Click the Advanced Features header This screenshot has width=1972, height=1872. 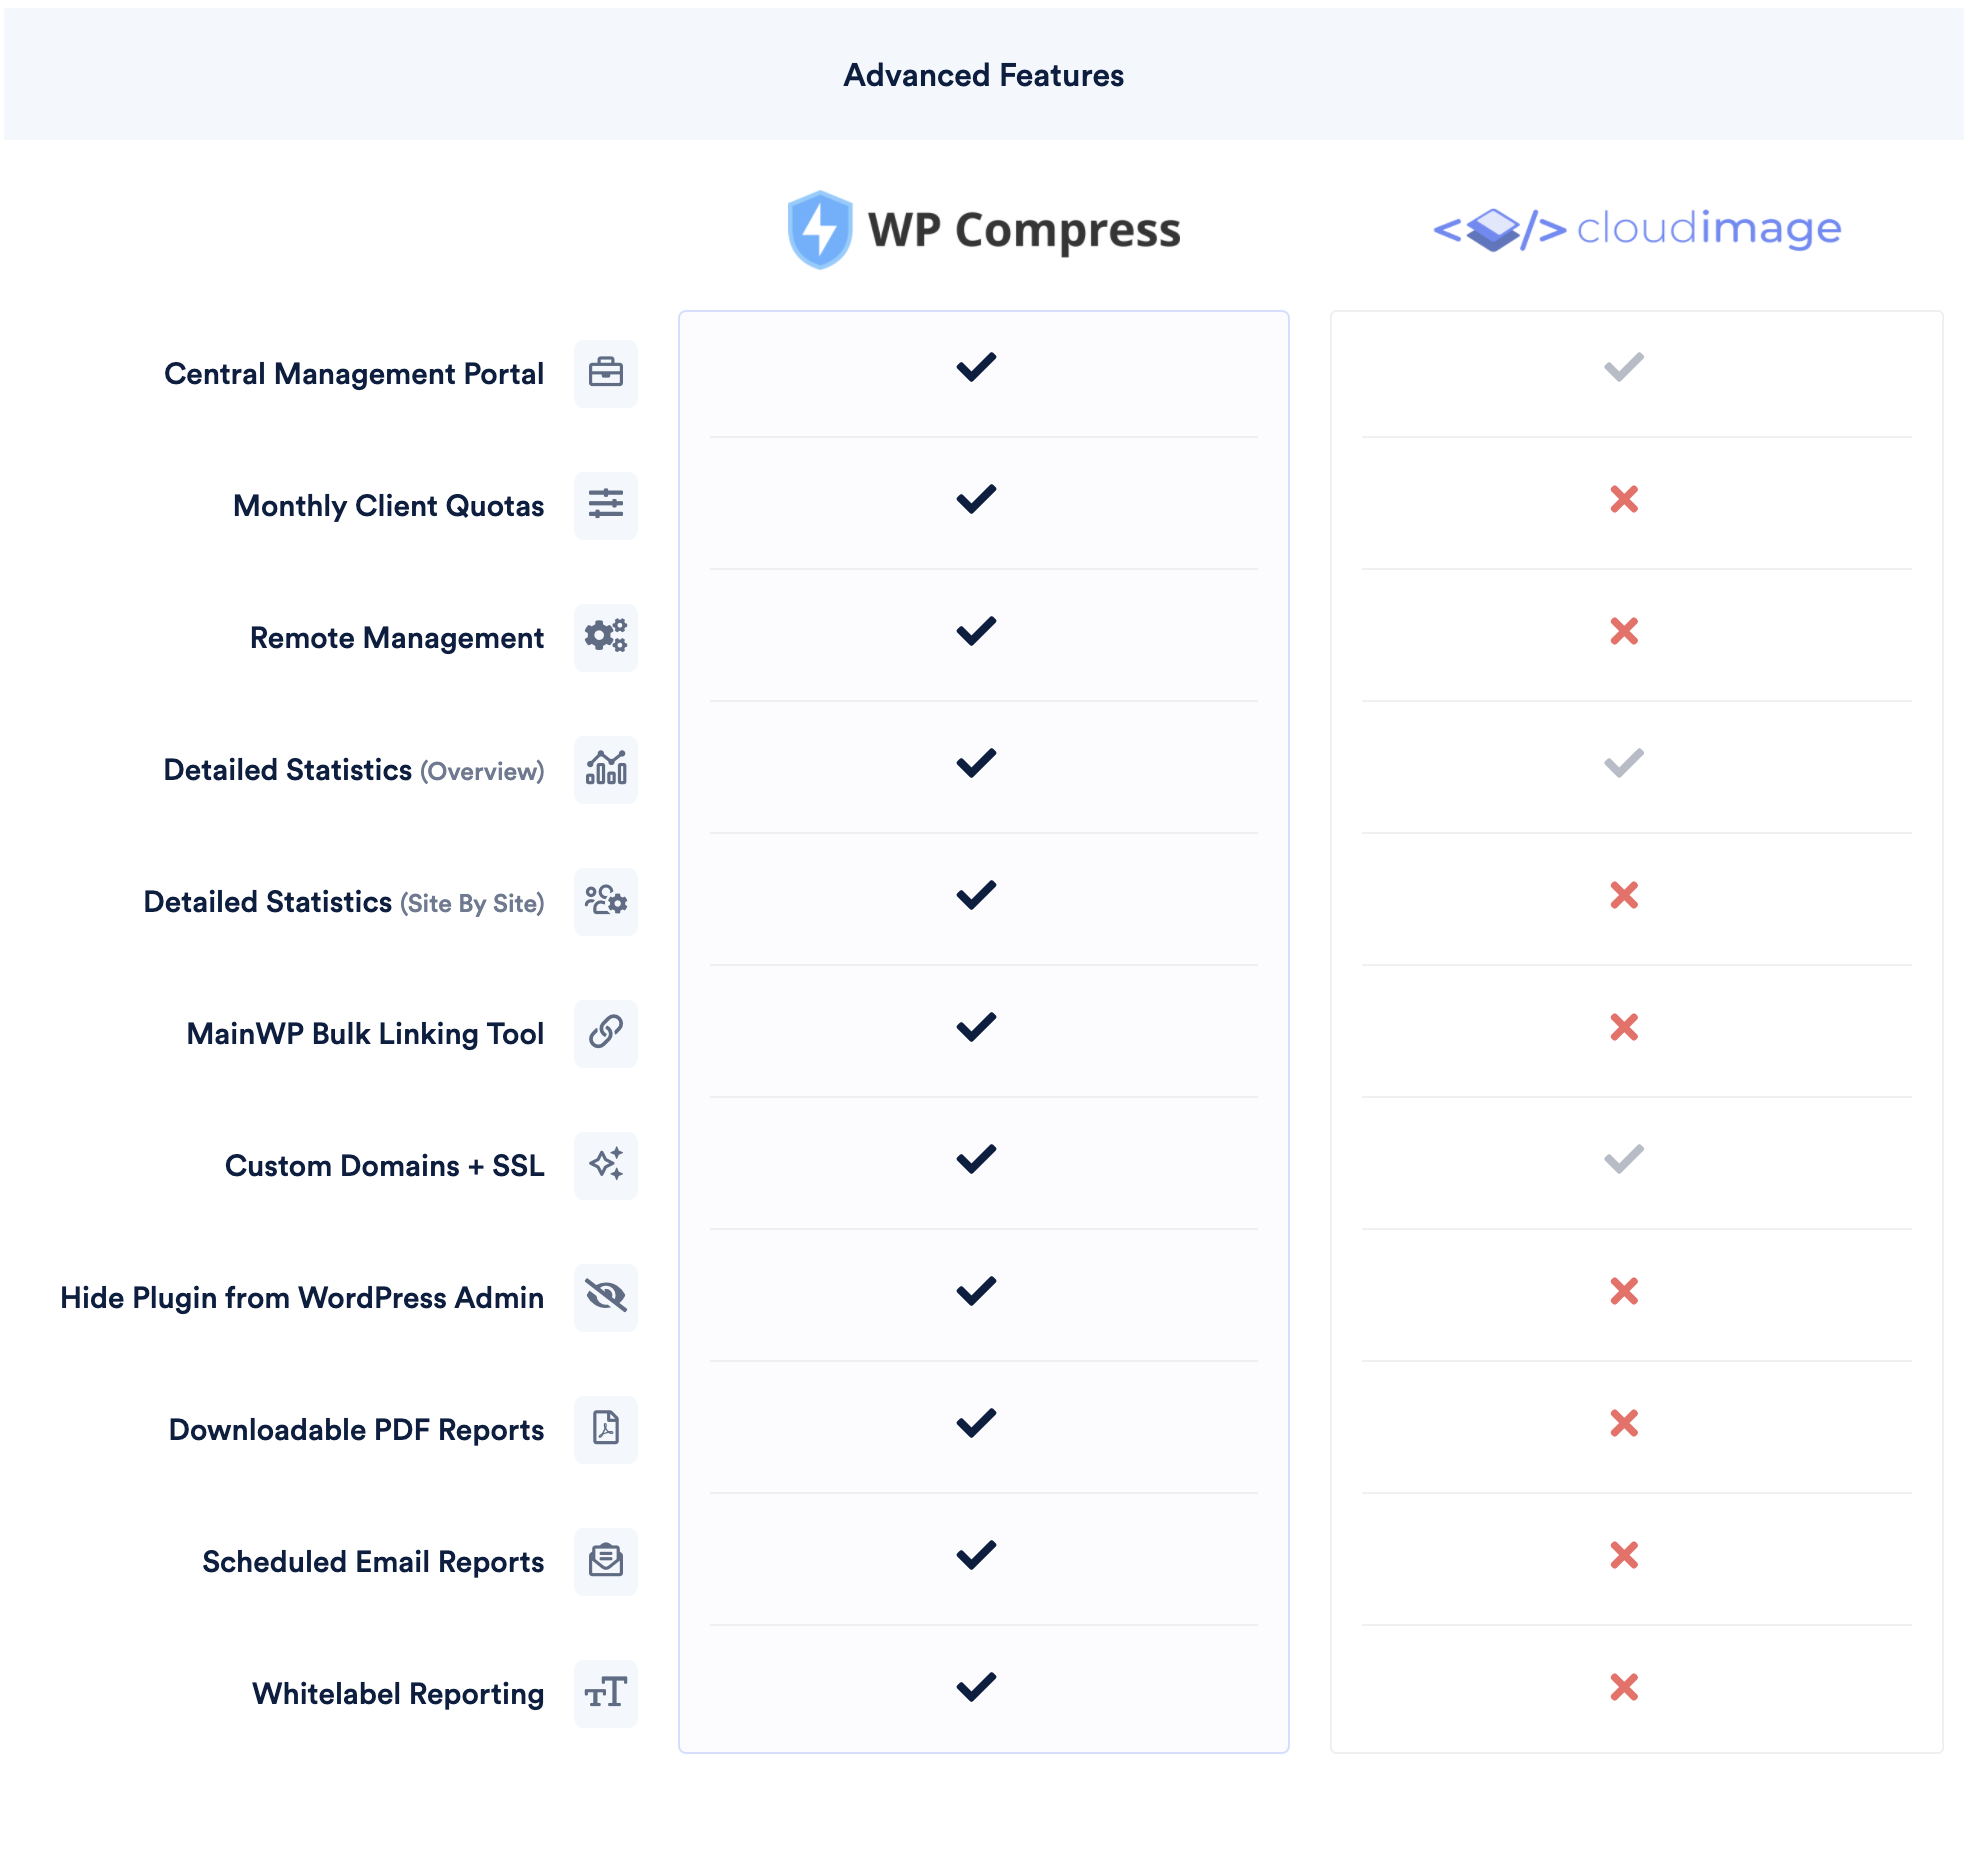tap(983, 75)
